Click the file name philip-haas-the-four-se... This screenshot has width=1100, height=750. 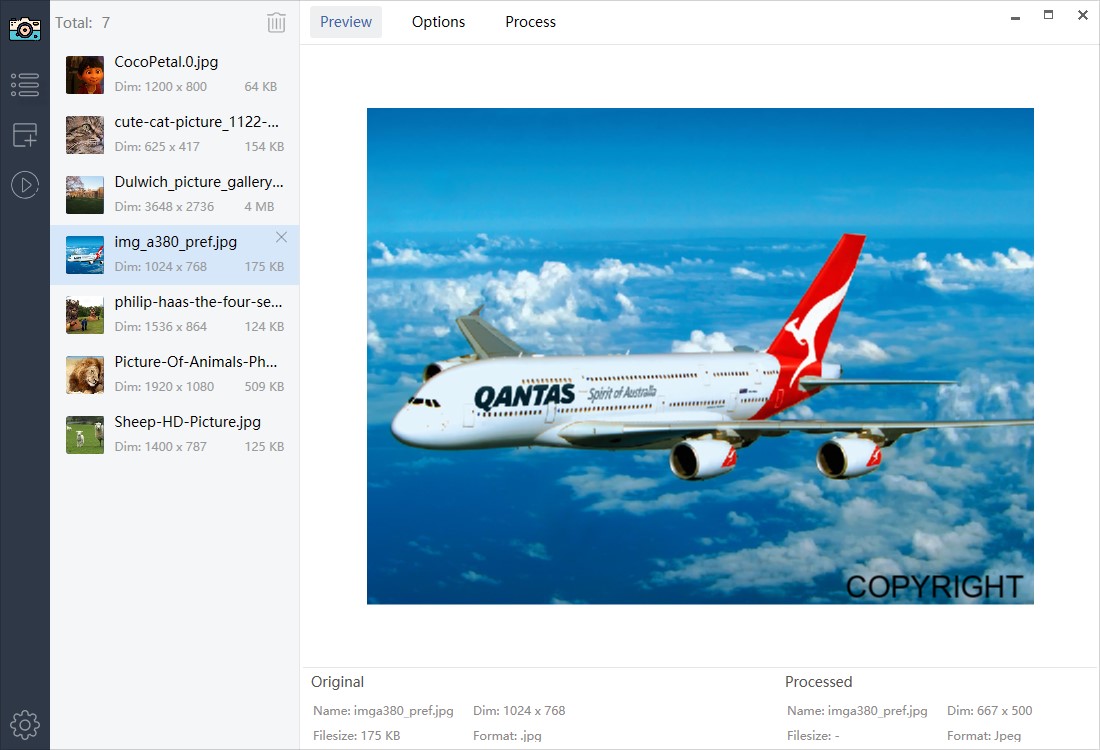[199, 302]
